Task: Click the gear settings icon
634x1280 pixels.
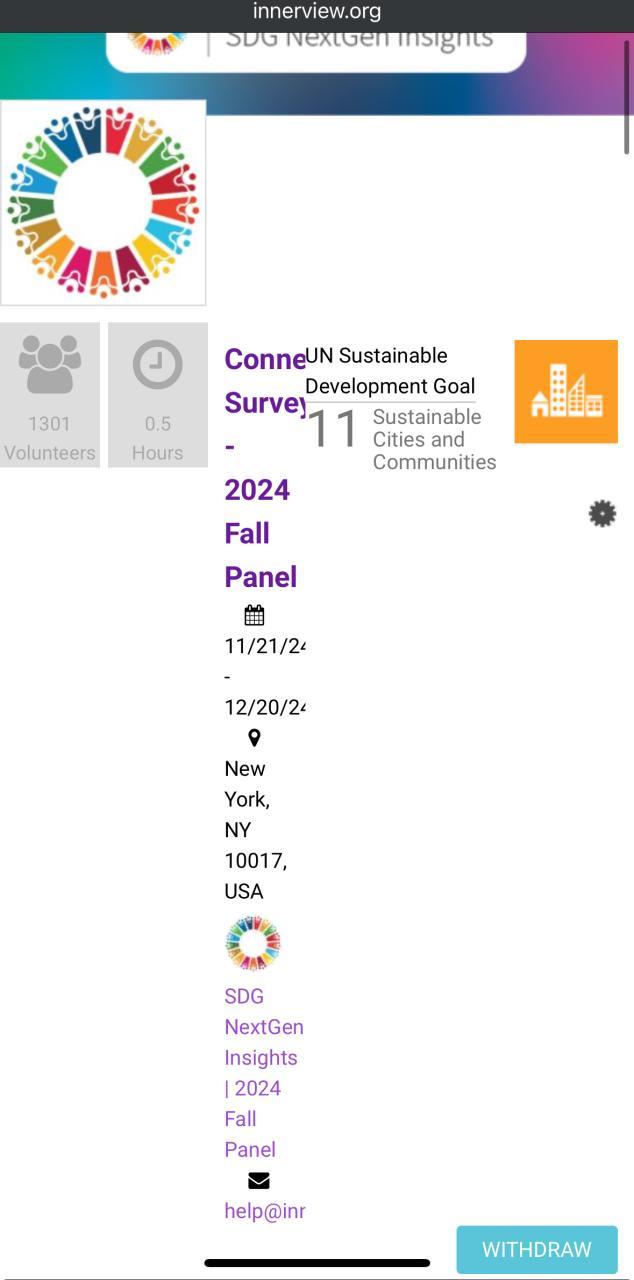Action: (x=602, y=514)
